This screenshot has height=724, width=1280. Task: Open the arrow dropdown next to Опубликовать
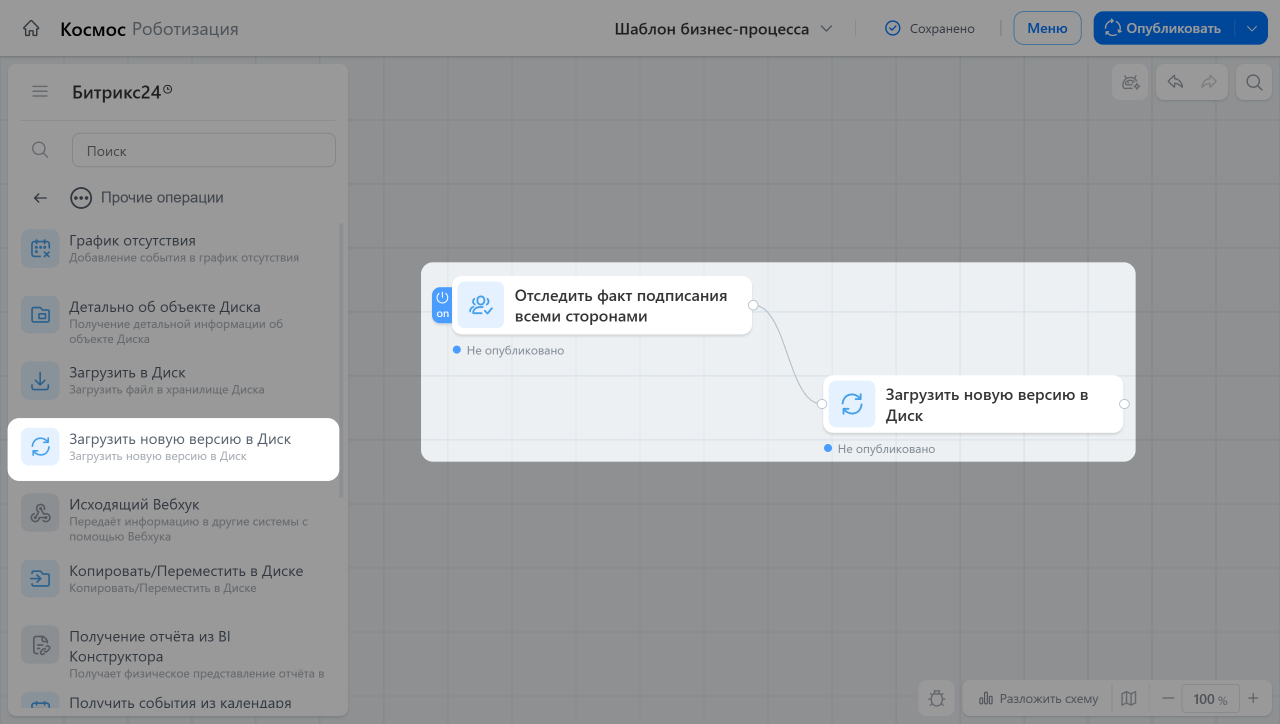1251,29
